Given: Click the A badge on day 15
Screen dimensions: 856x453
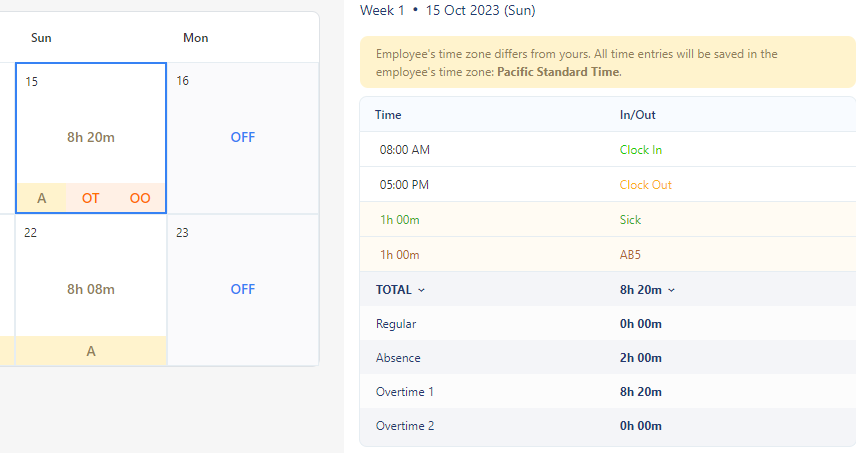Looking at the screenshot, I should coord(42,198).
